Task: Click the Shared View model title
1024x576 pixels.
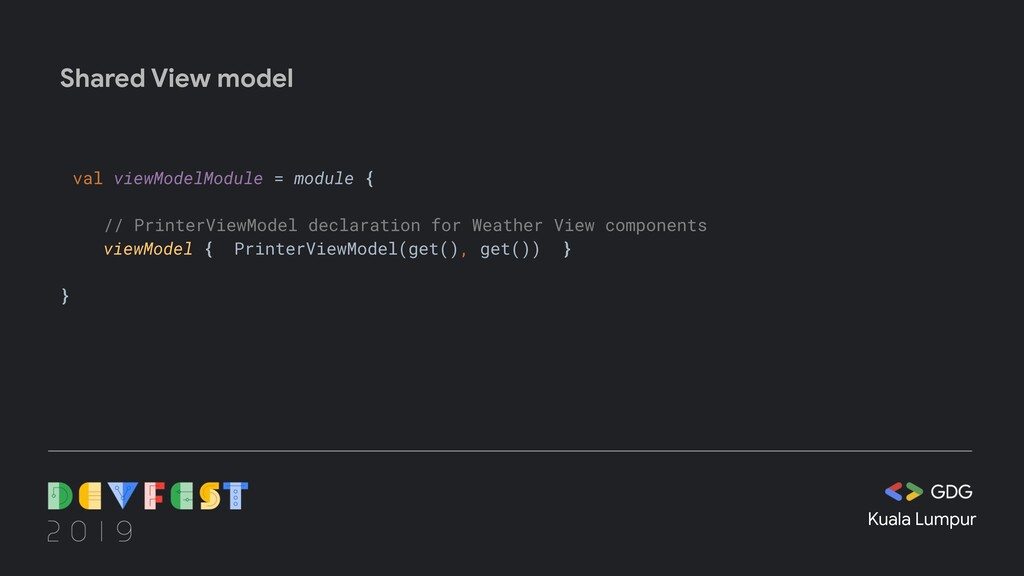Action: pos(176,78)
